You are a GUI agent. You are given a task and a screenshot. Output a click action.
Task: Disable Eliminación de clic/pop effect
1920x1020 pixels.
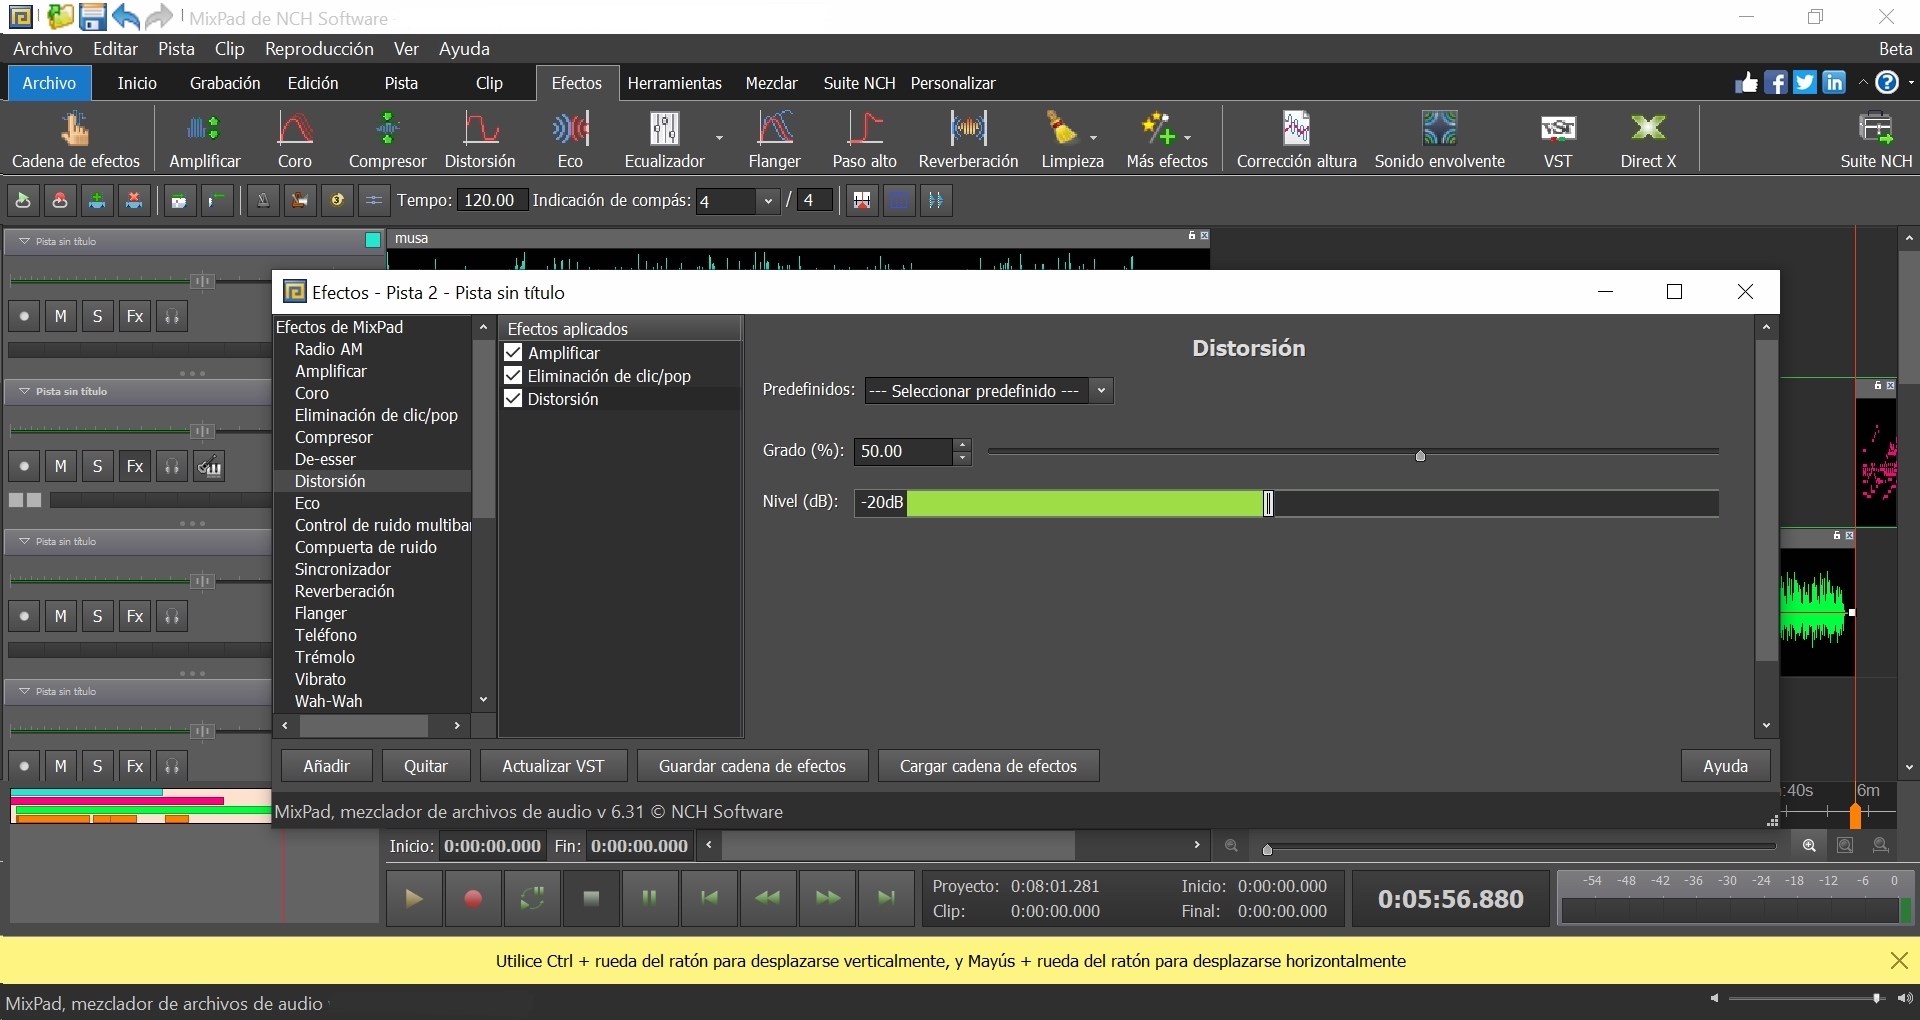(514, 376)
